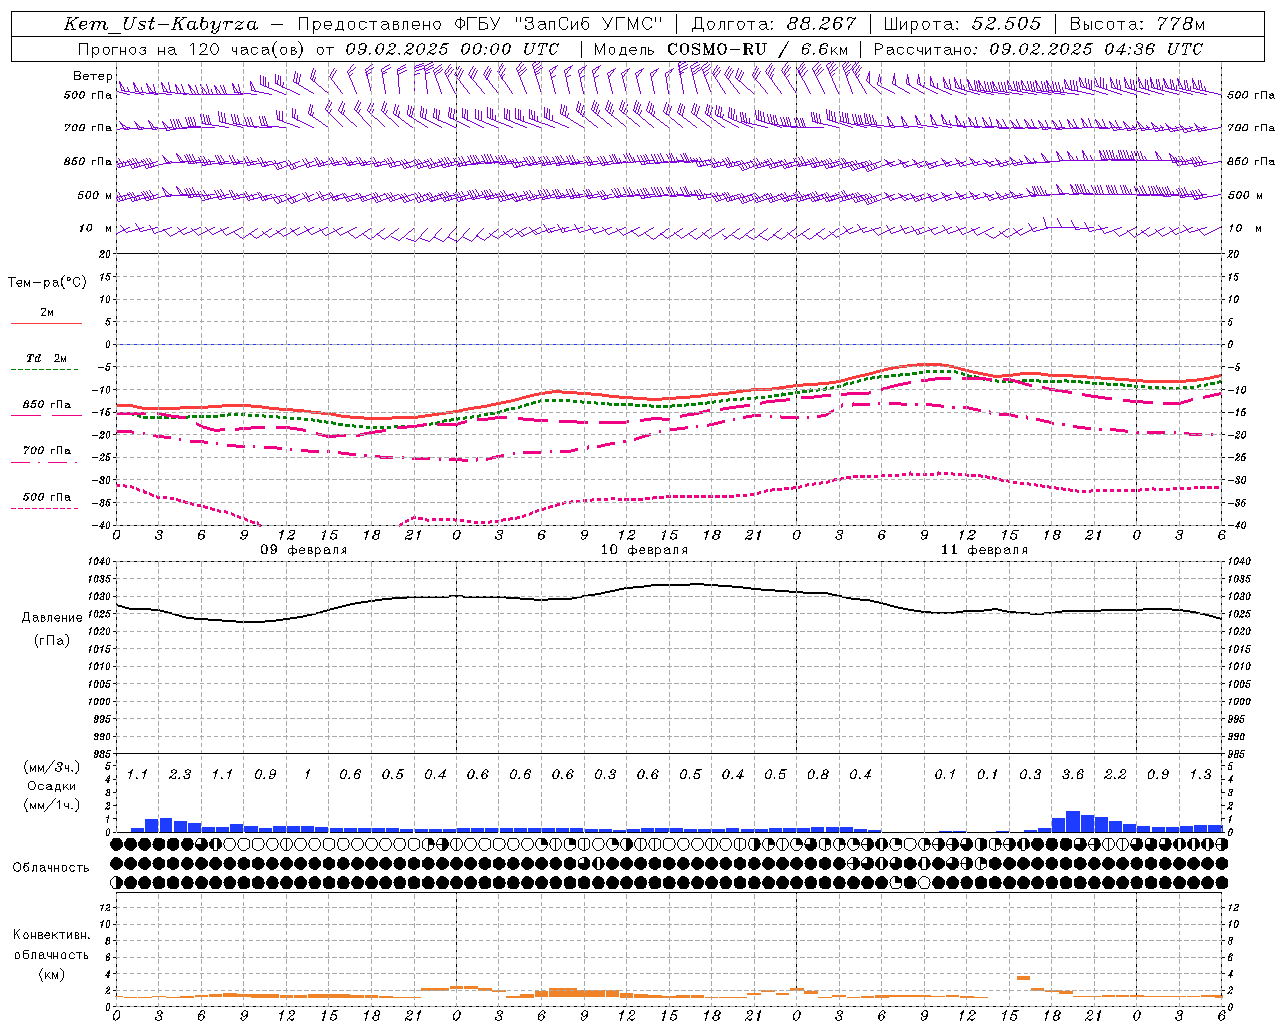Viewport: 1280px width, 1024px height.
Task: Click the Конвективн. convective cloud label
Action: 52,935
